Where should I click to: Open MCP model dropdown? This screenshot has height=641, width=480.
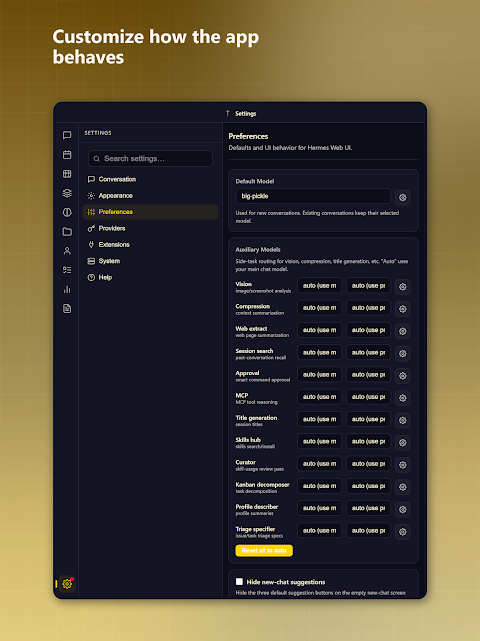tap(319, 397)
